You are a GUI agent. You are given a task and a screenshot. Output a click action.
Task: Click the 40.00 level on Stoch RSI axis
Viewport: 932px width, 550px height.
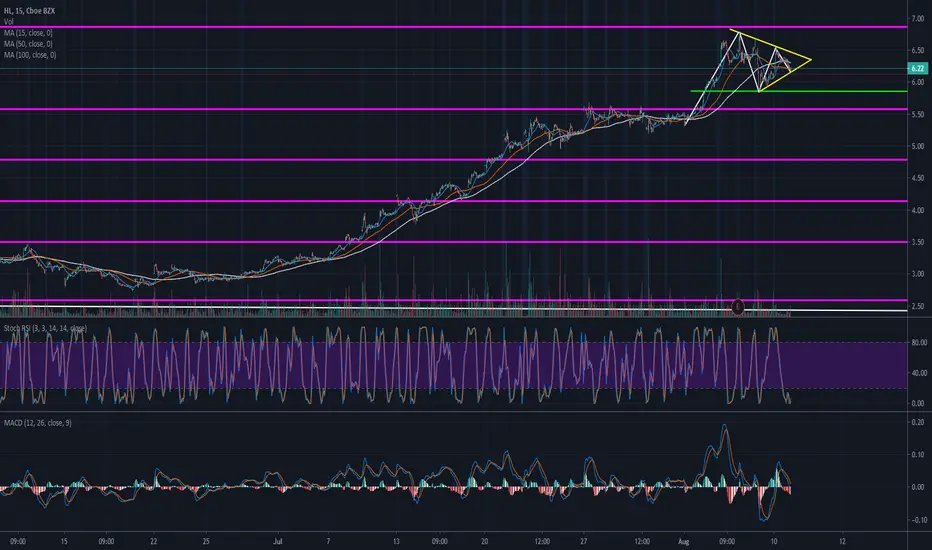[919, 373]
